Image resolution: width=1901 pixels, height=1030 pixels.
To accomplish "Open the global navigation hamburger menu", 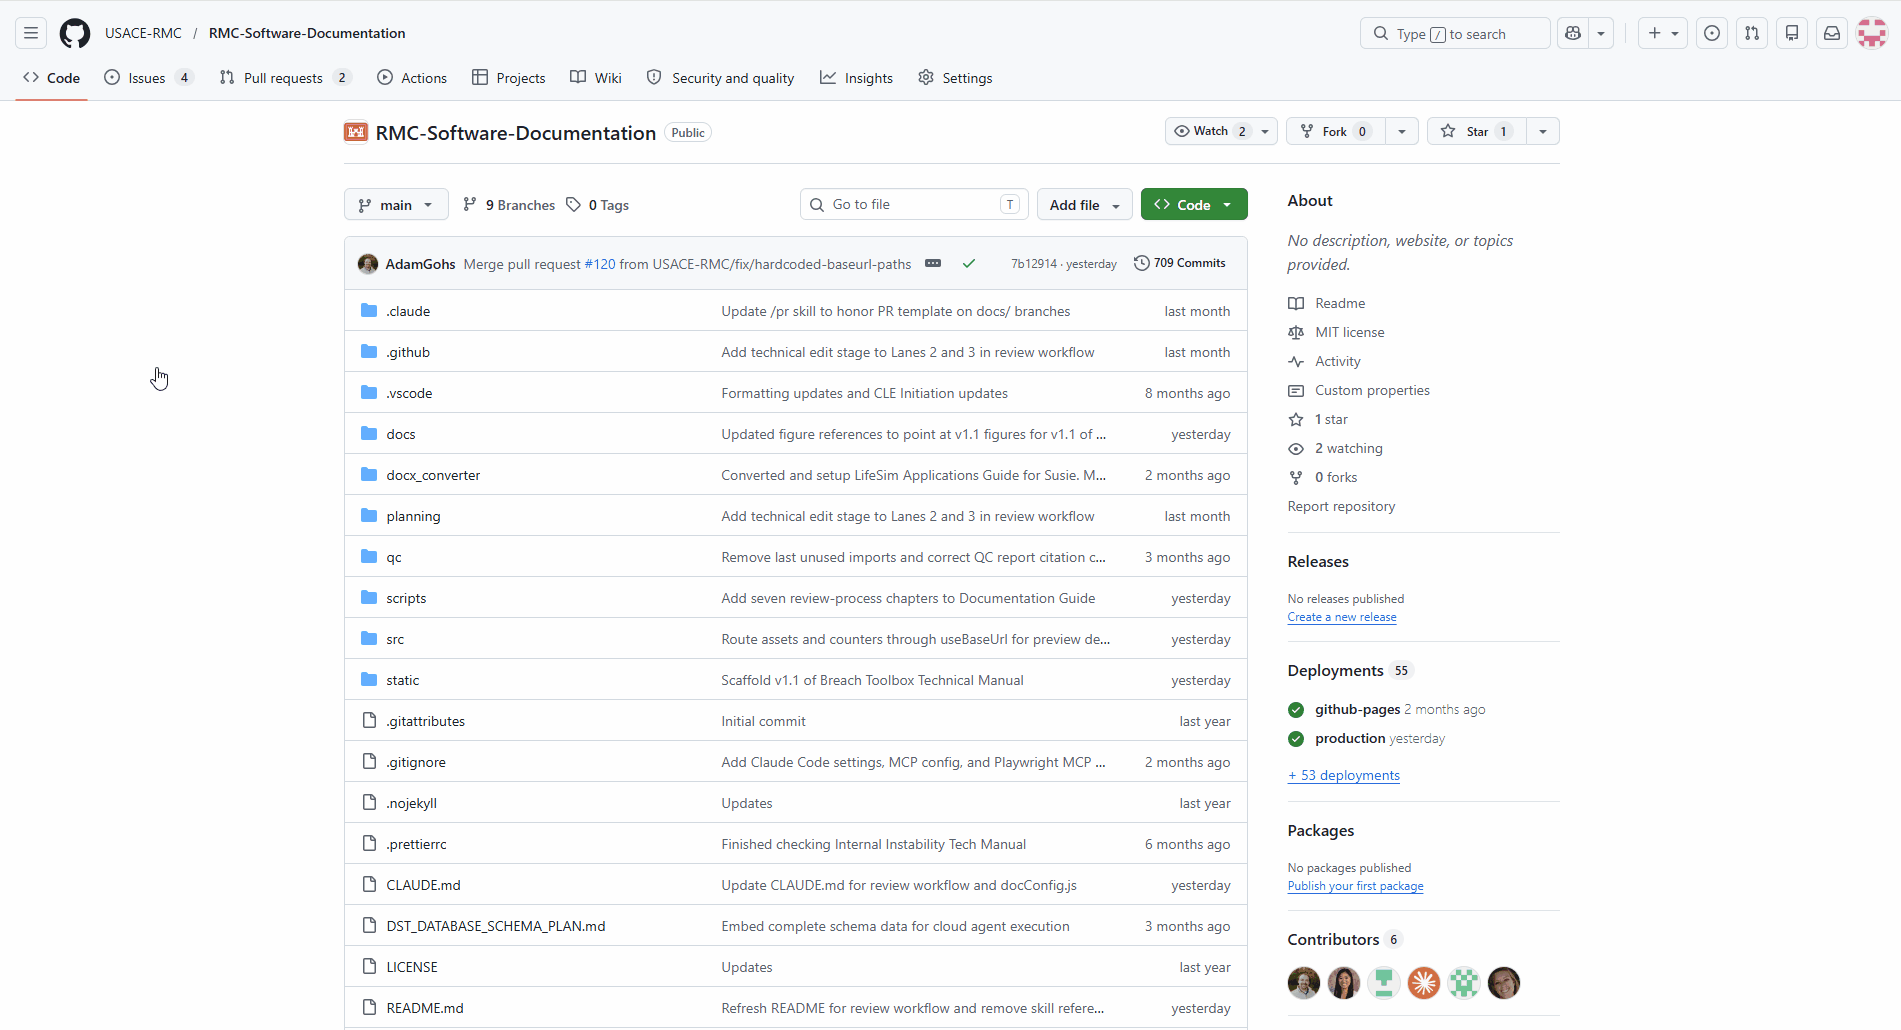I will click(x=31, y=33).
